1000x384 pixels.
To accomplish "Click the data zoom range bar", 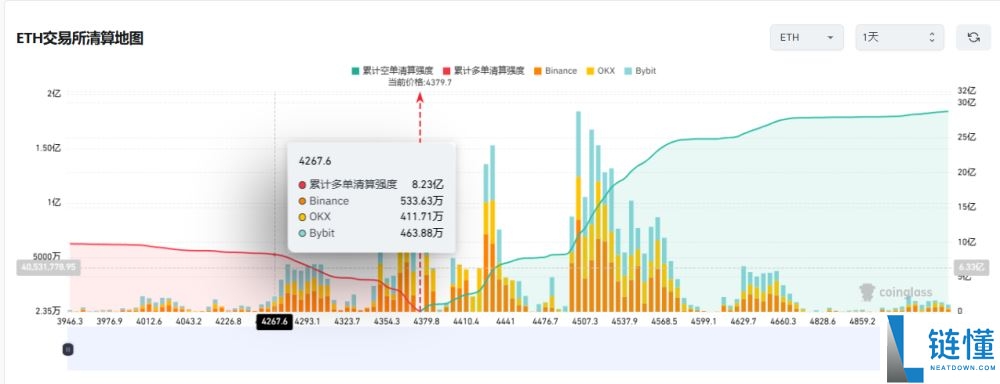I will 474,349.
